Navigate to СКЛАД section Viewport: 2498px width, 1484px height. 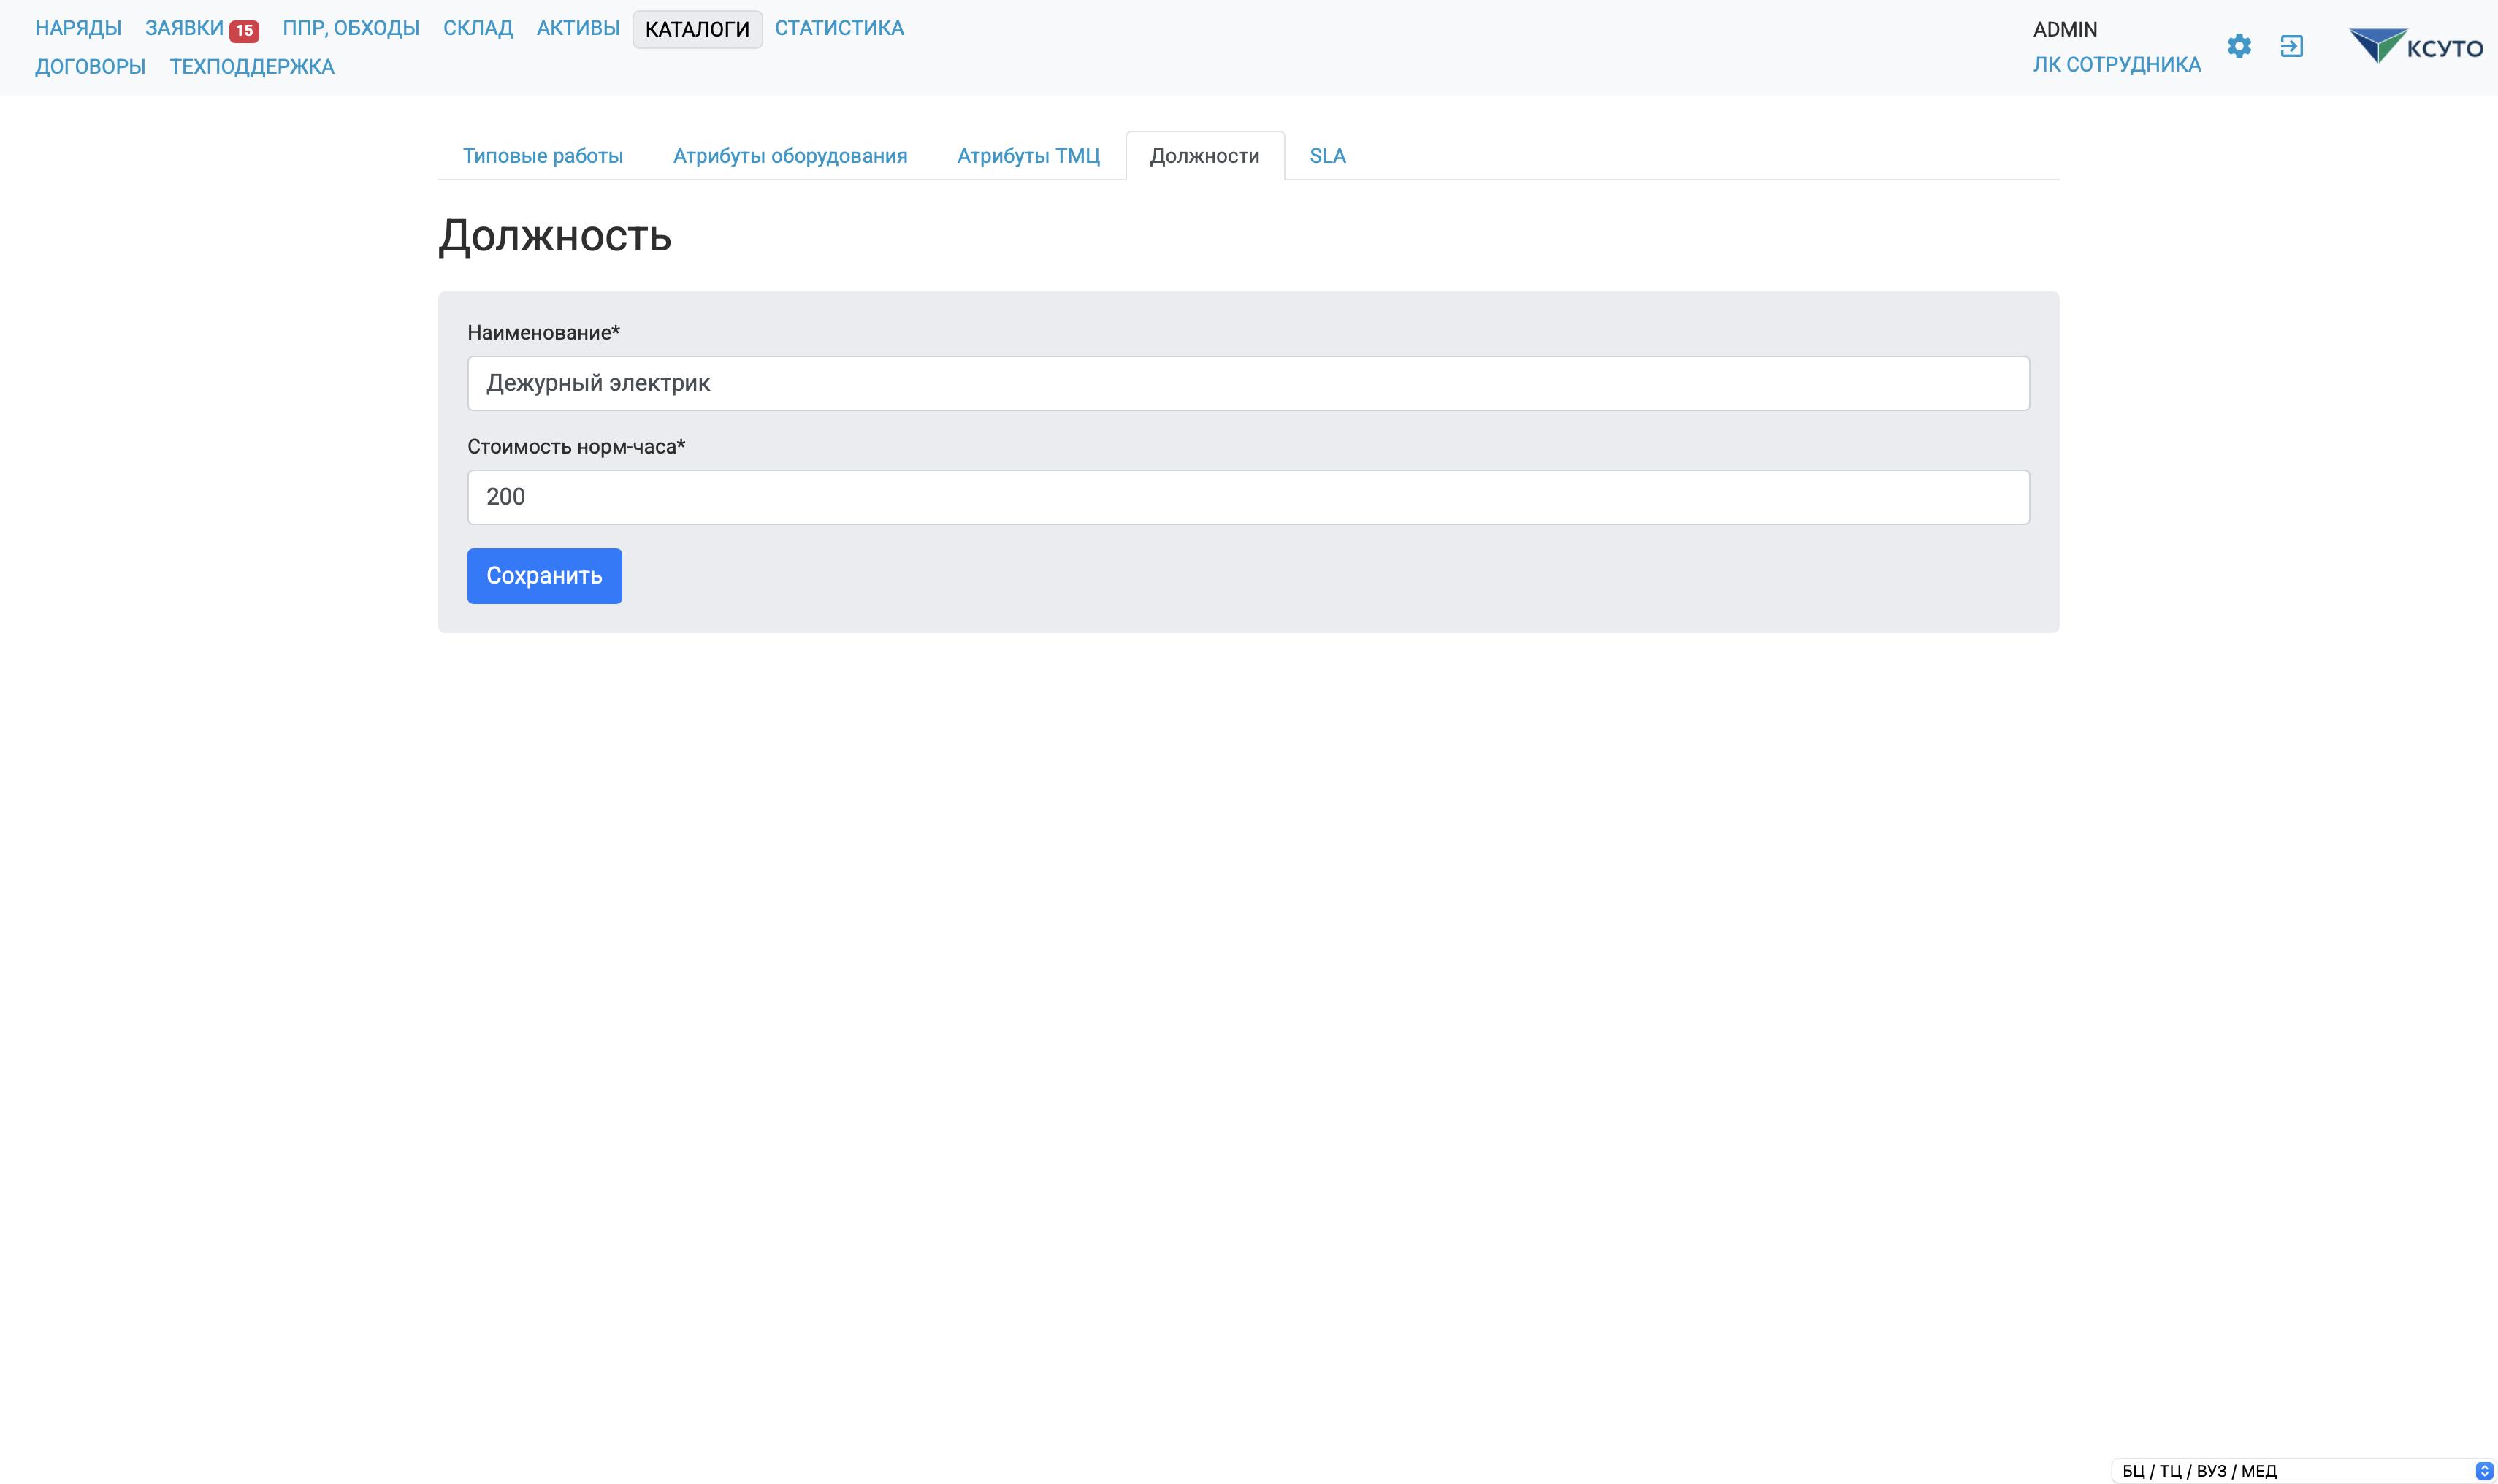point(478,28)
